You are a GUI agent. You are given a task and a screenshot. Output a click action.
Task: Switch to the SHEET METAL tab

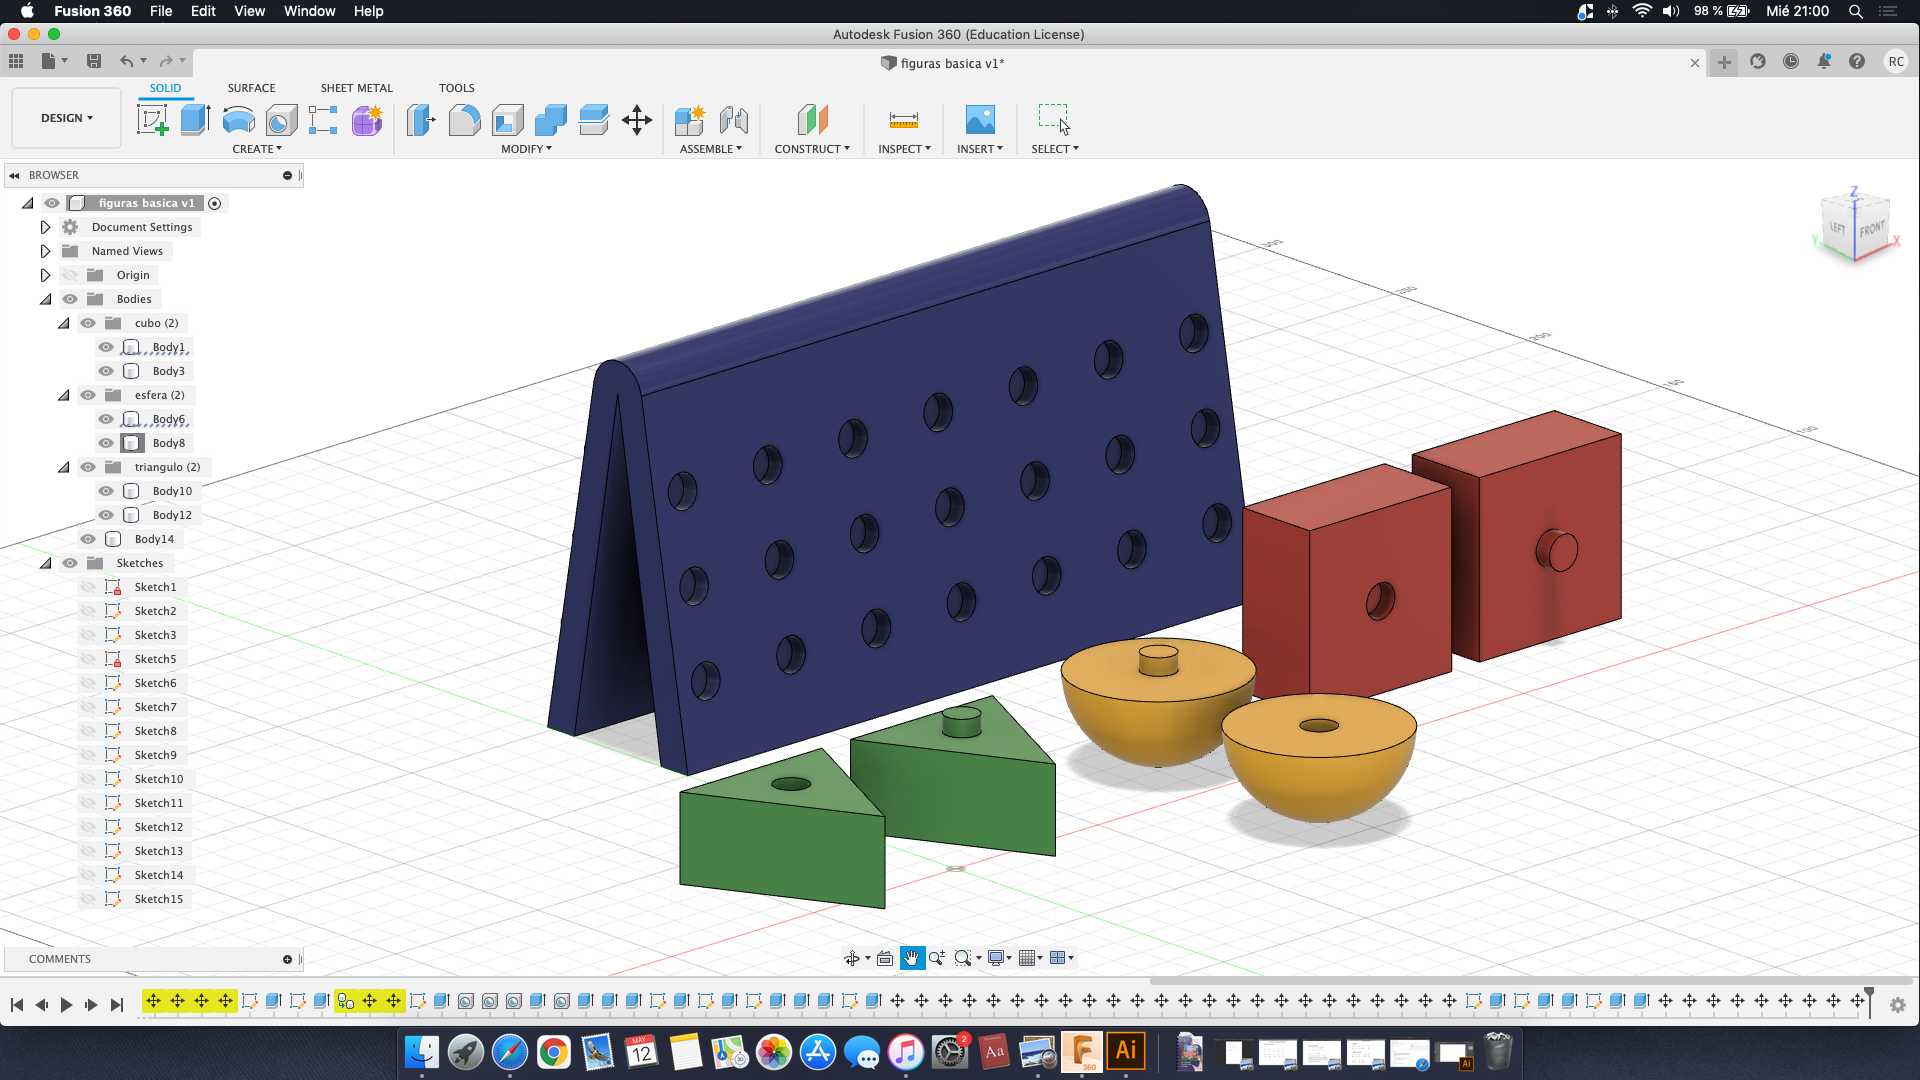pyautogui.click(x=356, y=87)
